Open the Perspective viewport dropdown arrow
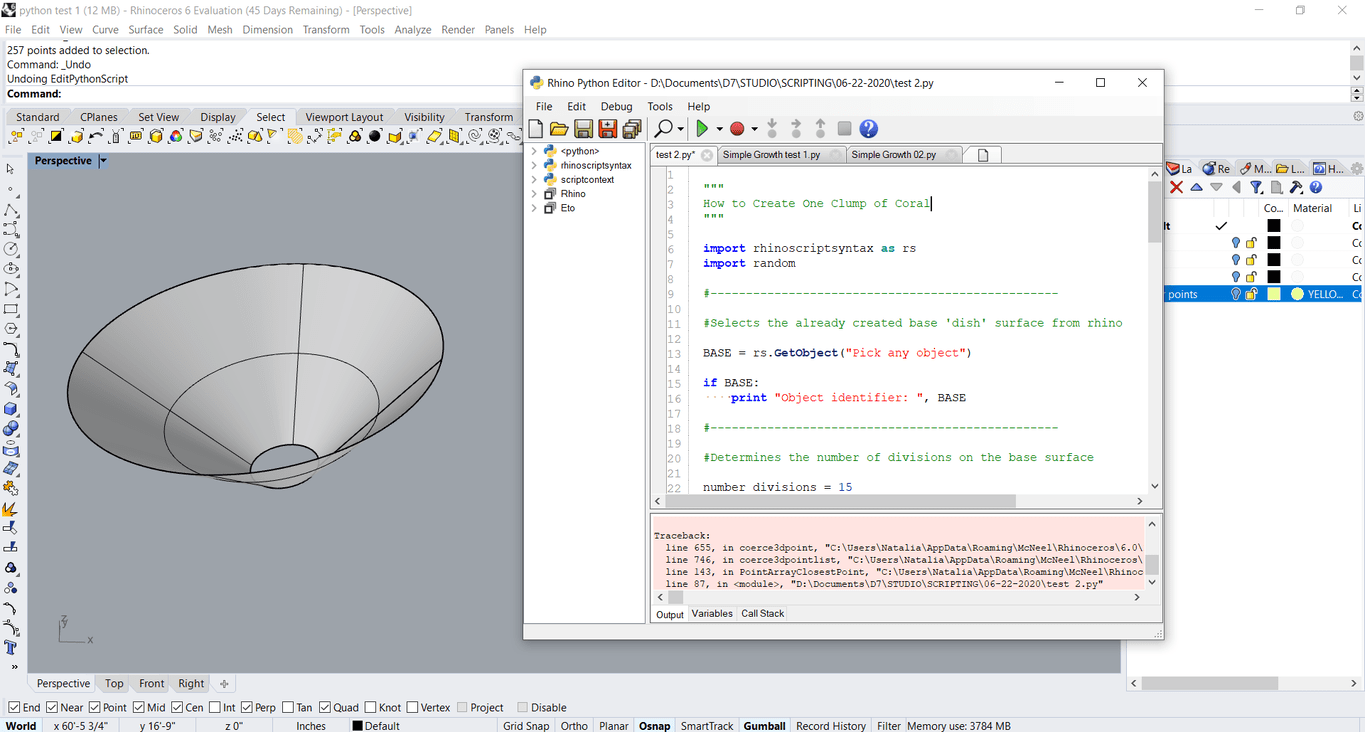 coord(103,161)
